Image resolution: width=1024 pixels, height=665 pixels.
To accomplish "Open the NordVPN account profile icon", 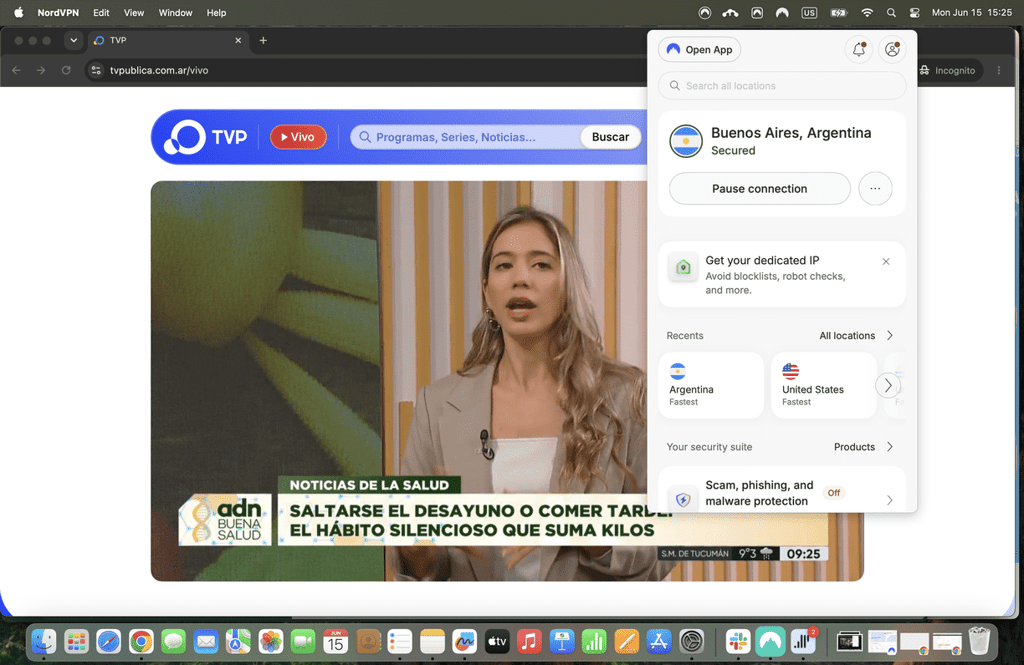I will point(892,50).
